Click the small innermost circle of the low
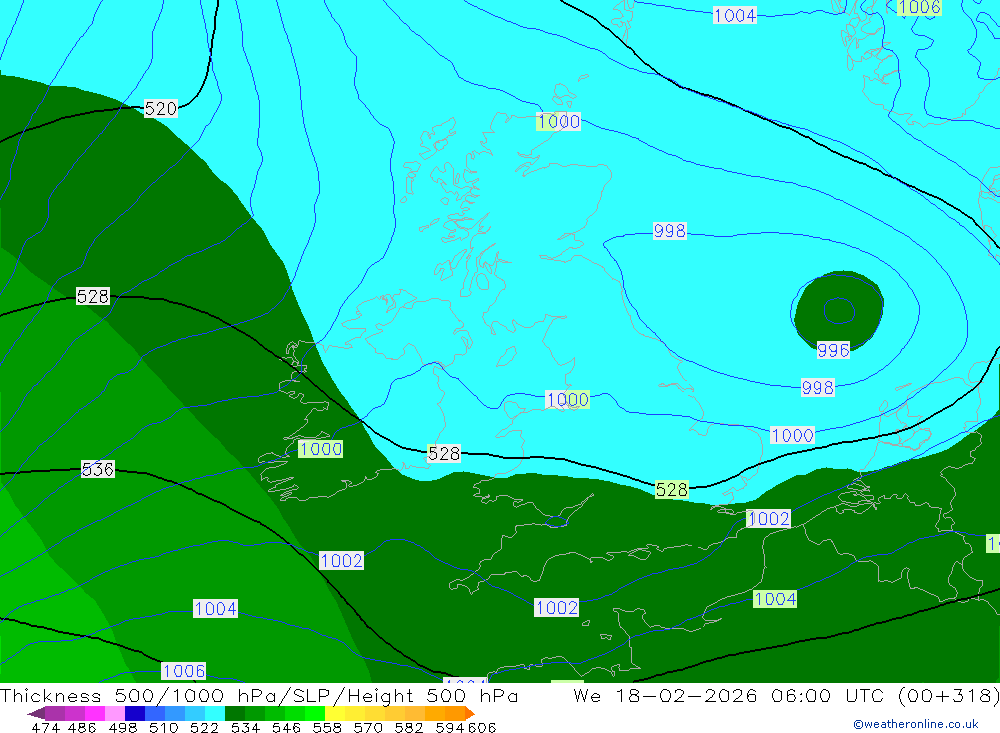The height and width of the screenshot is (733, 1000). pyautogui.click(x=839, y=311)
